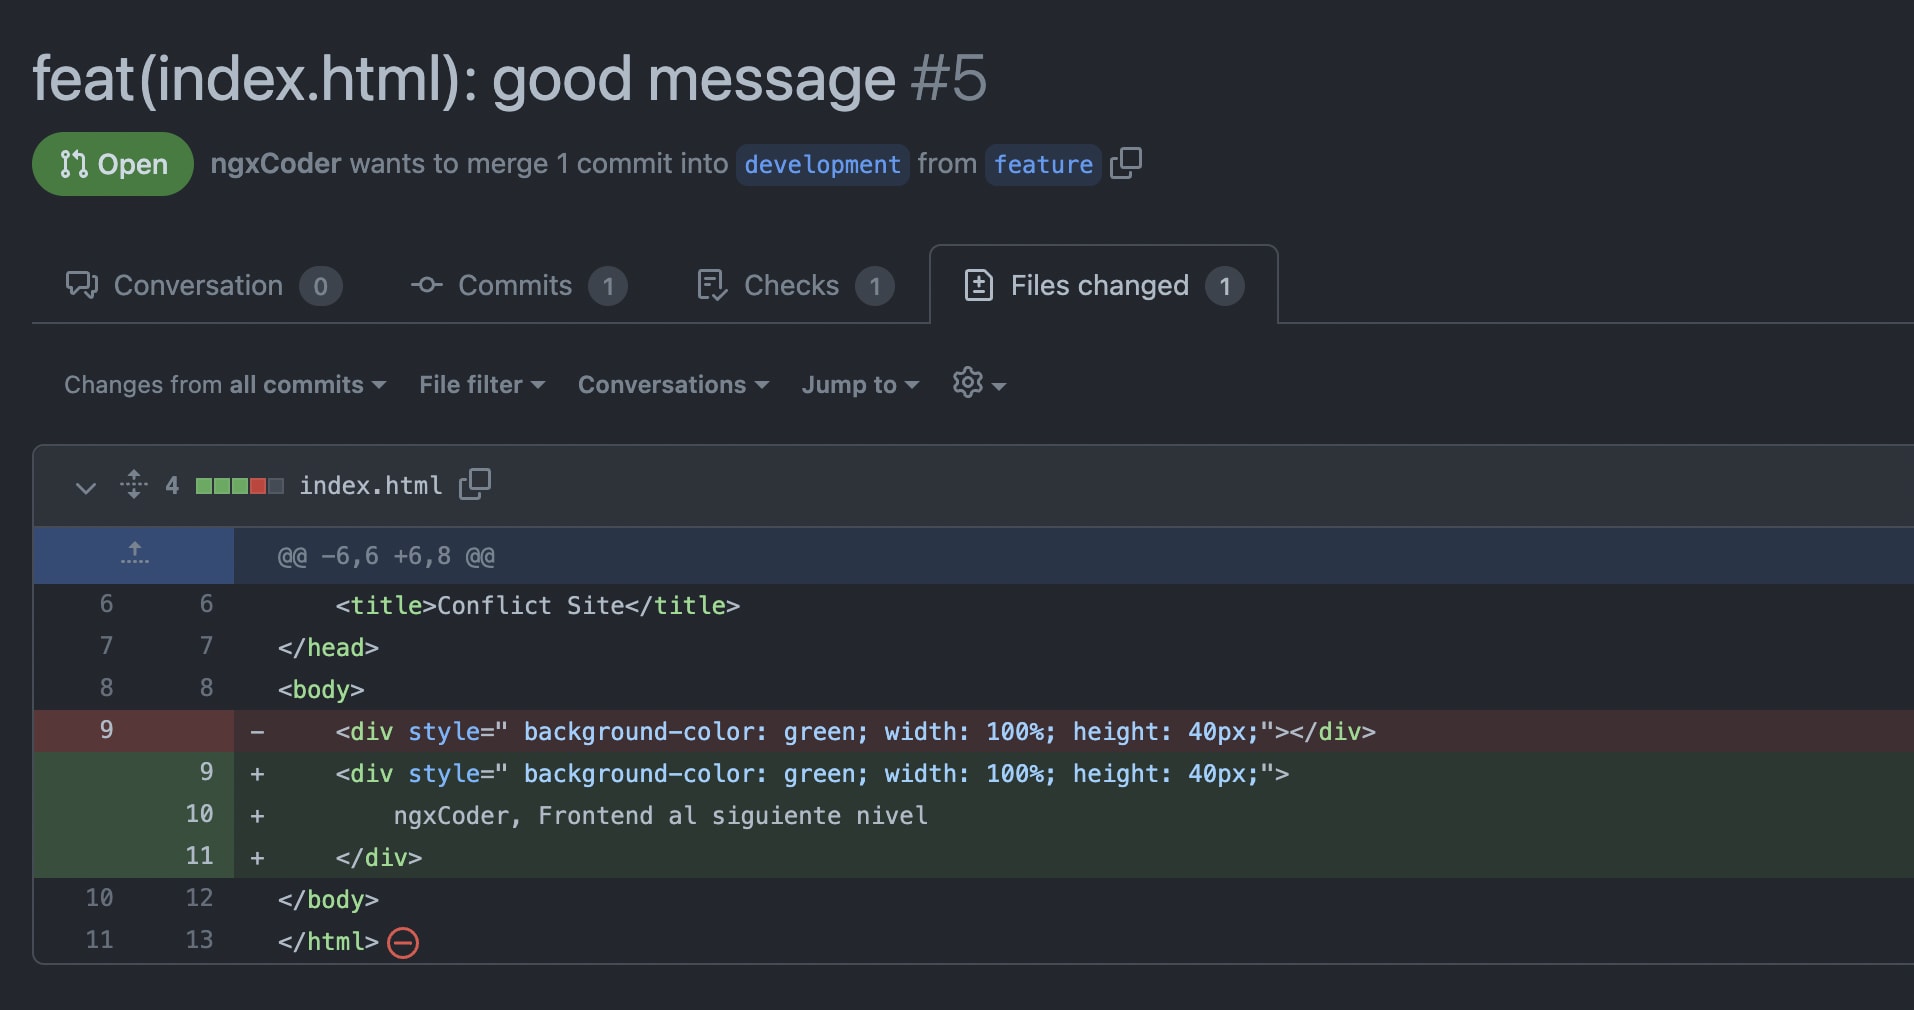Screen dimensions: 1914x1010
Task: Click the Conversation count badge 0
Action: 321,286
